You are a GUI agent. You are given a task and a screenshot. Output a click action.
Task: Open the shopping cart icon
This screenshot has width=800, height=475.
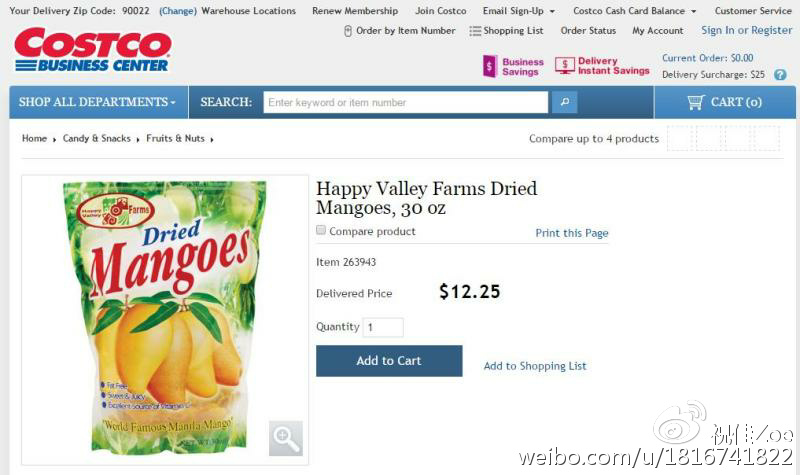click(695, 102)
